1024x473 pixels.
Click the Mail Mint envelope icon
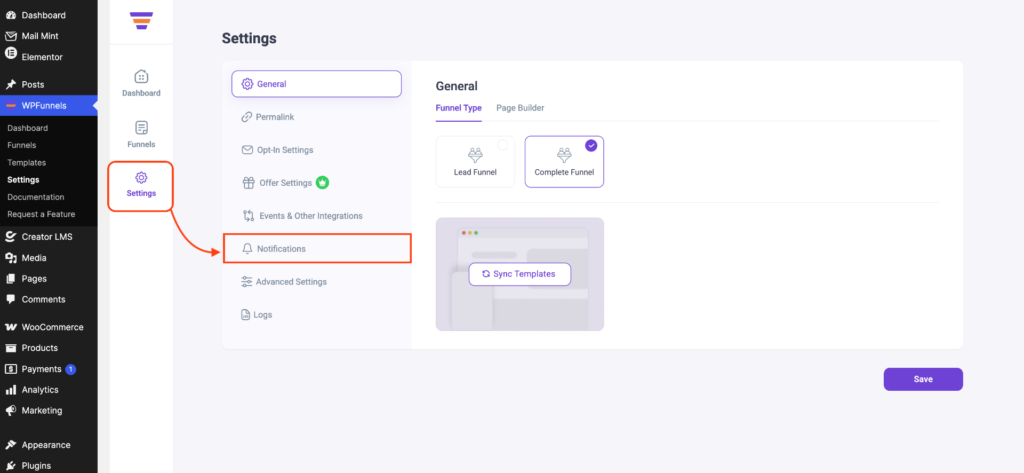point(10,36)
